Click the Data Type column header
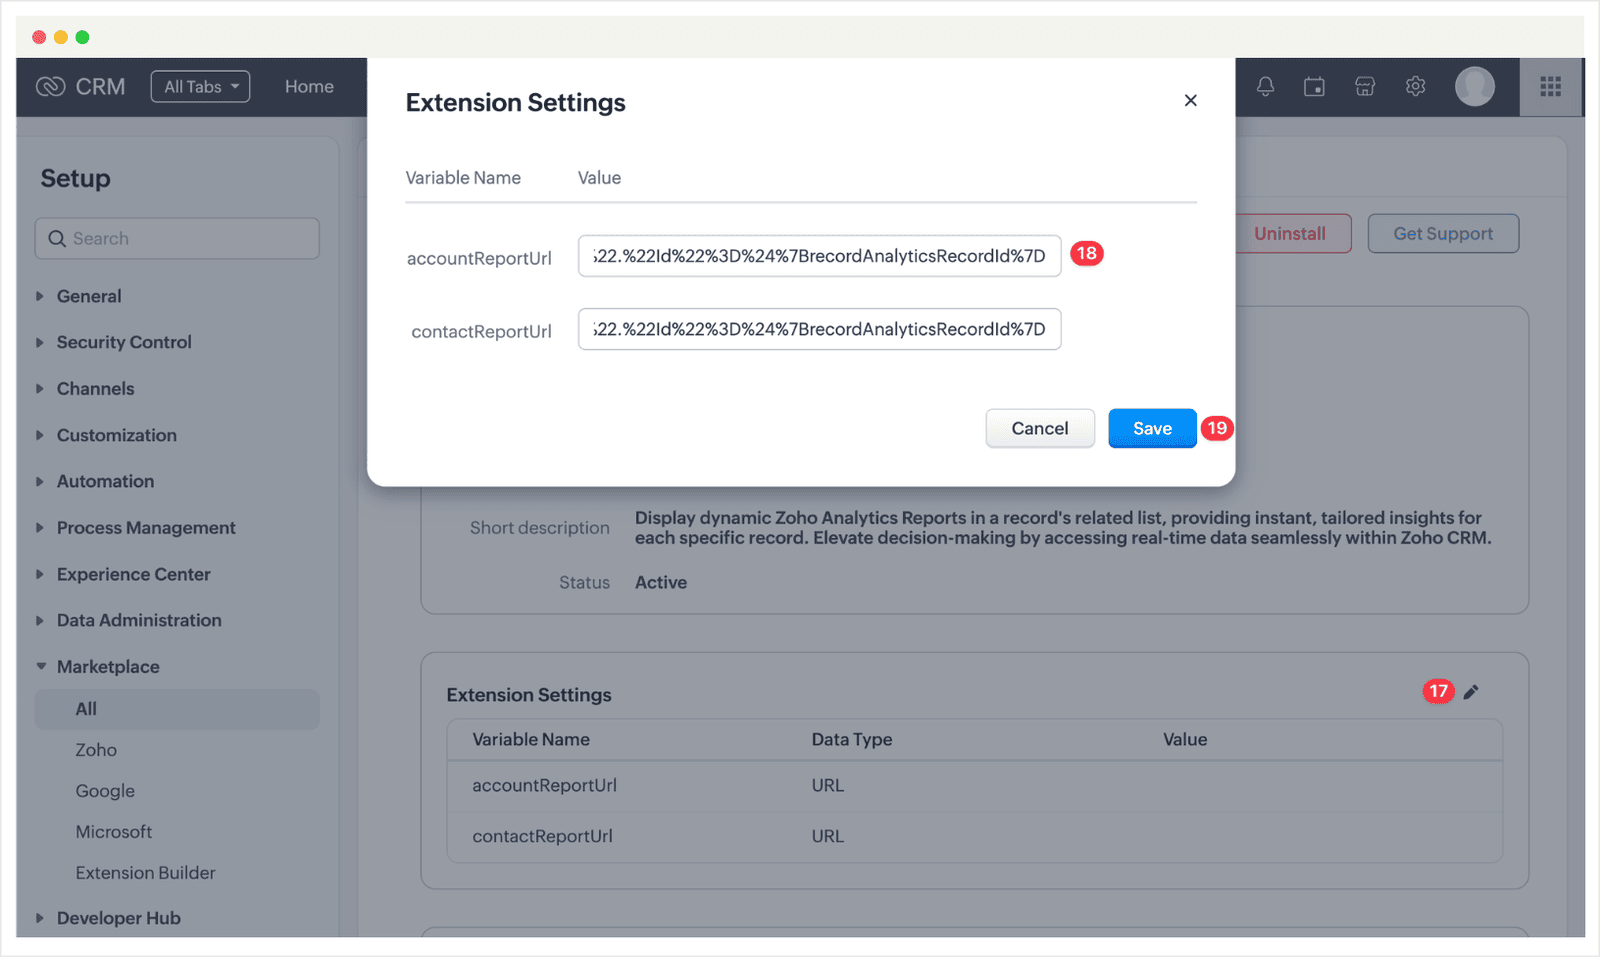 852,740
